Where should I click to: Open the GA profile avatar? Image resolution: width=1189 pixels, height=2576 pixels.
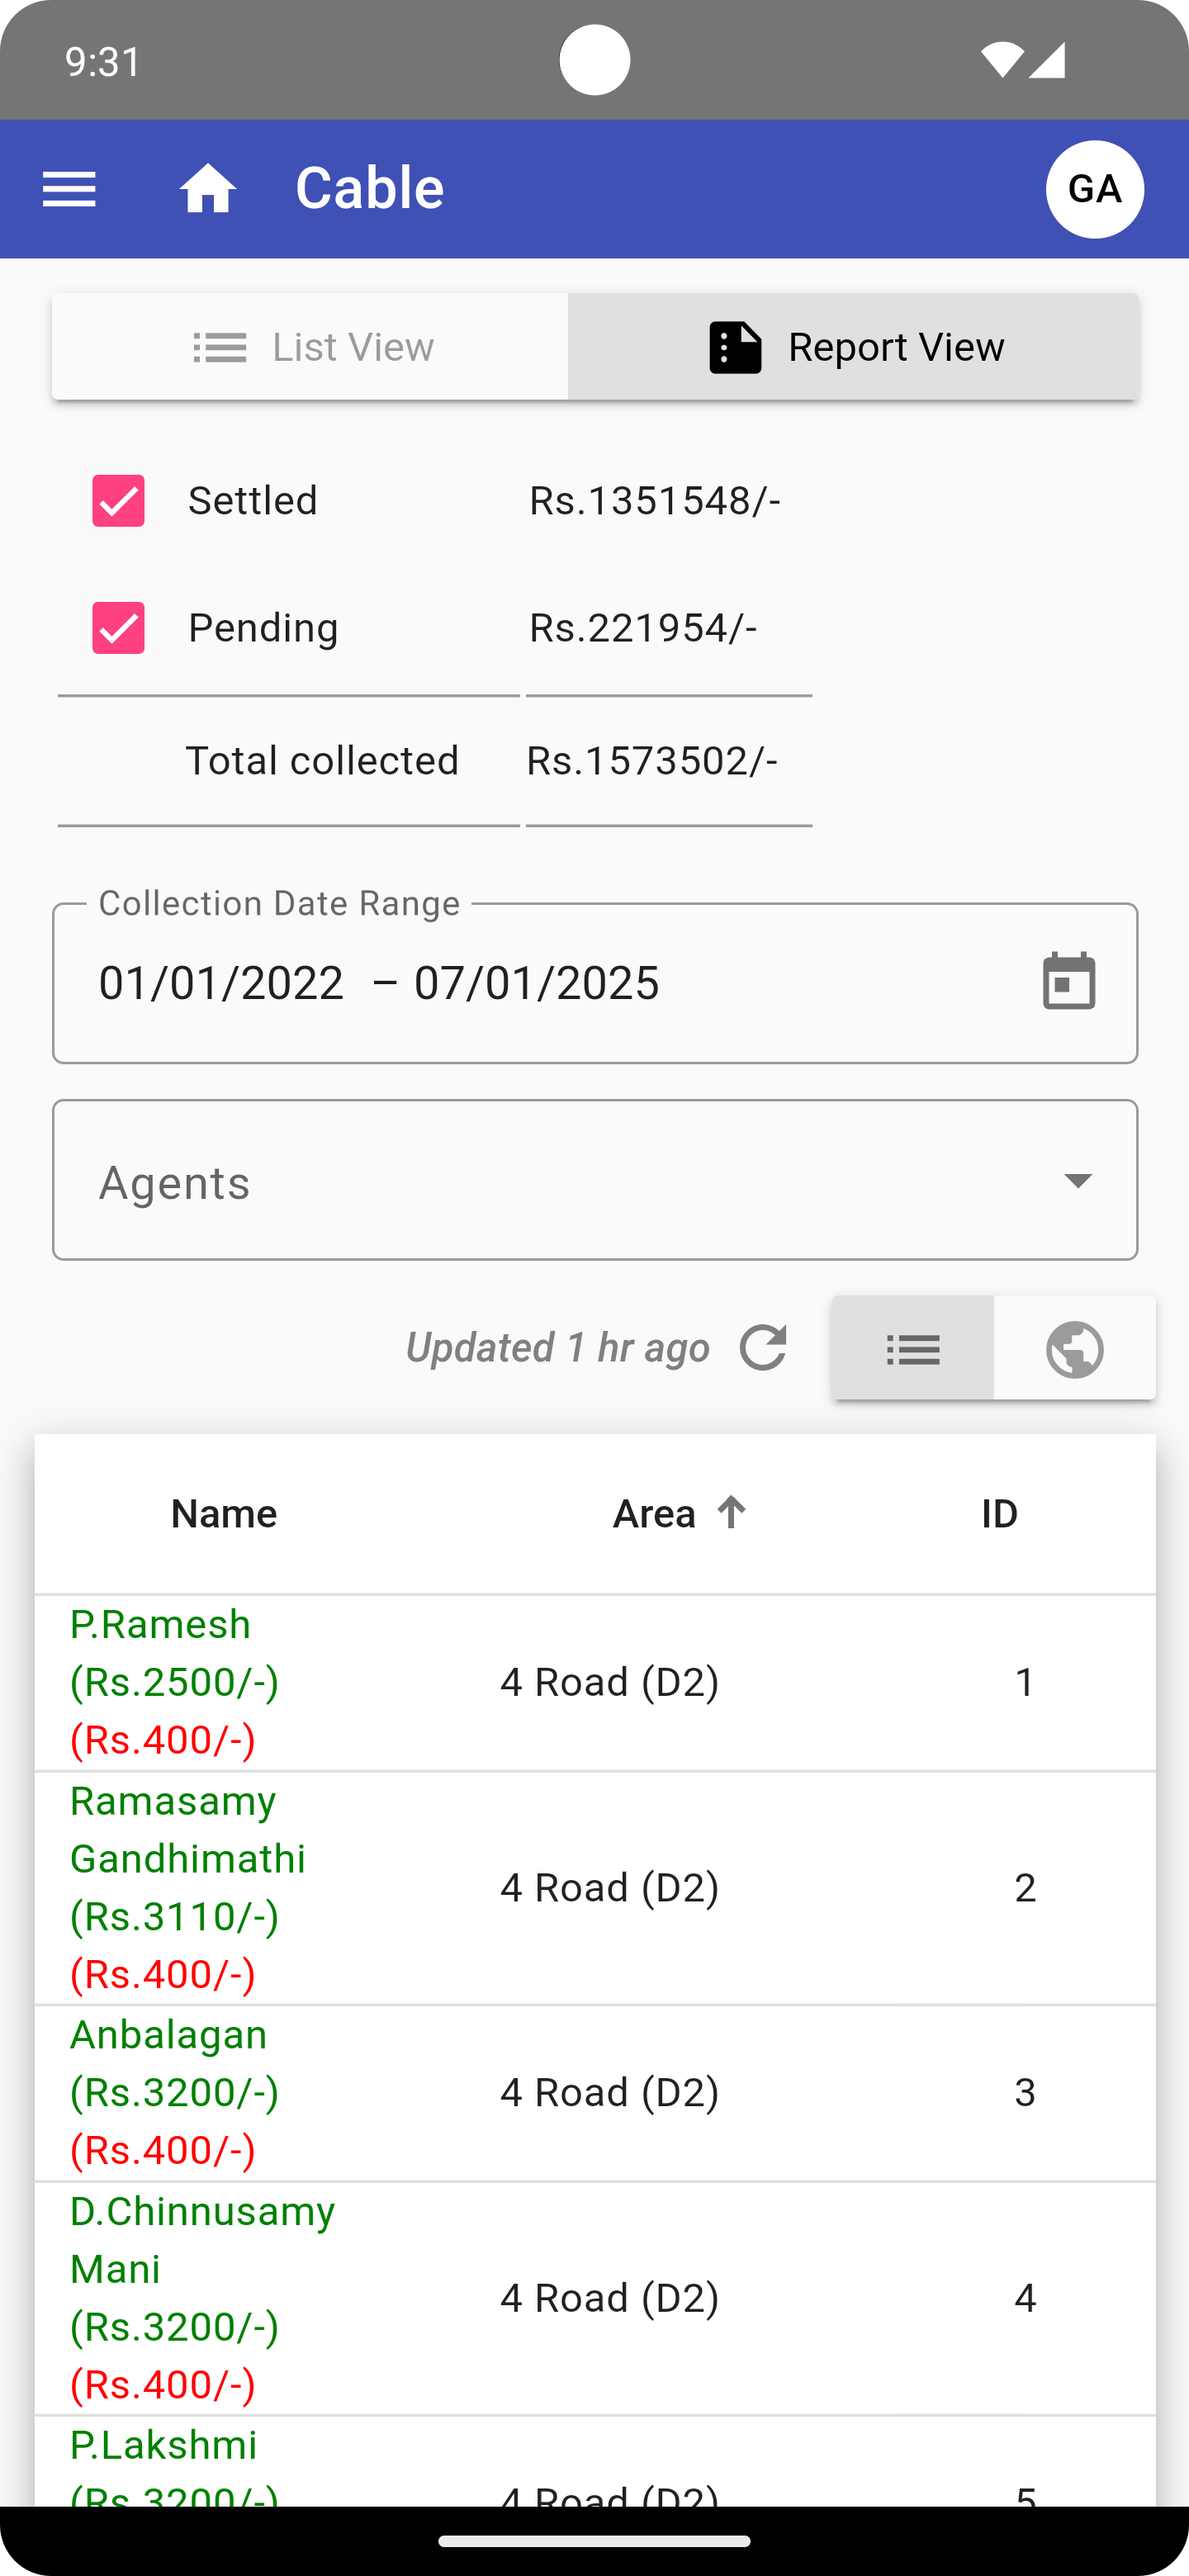1094,189
